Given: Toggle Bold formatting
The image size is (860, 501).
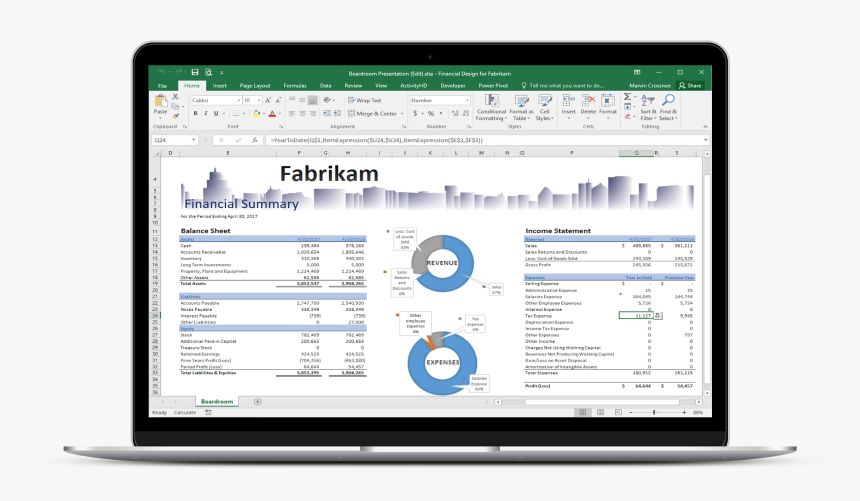Looking at the screenshot, I should pos(195,114).
